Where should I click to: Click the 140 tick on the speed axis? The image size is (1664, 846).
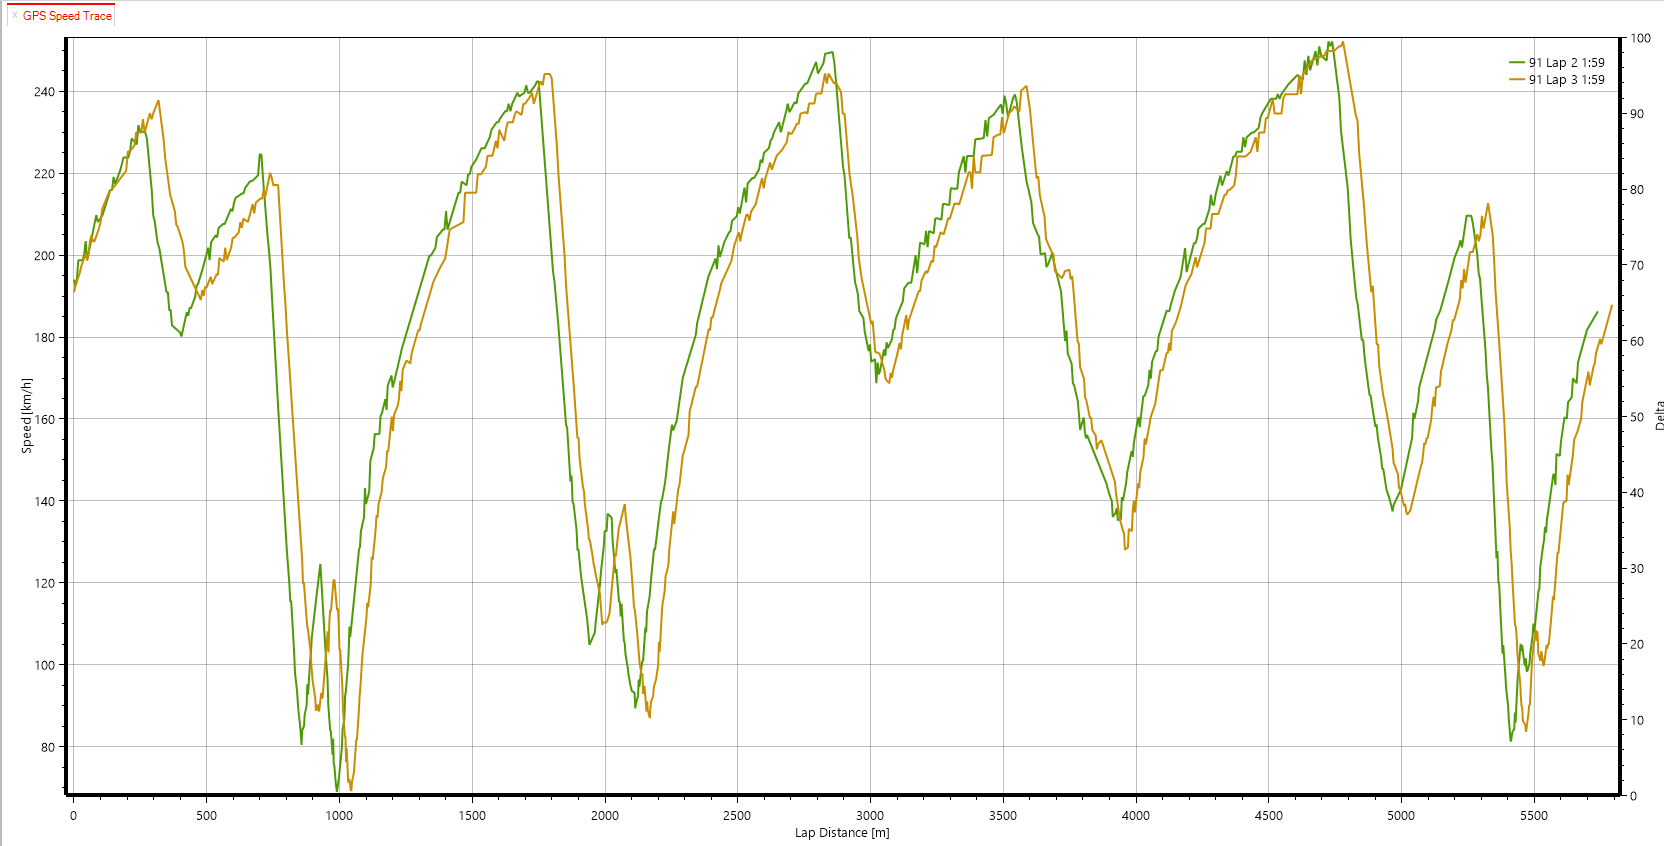[45, 502]
